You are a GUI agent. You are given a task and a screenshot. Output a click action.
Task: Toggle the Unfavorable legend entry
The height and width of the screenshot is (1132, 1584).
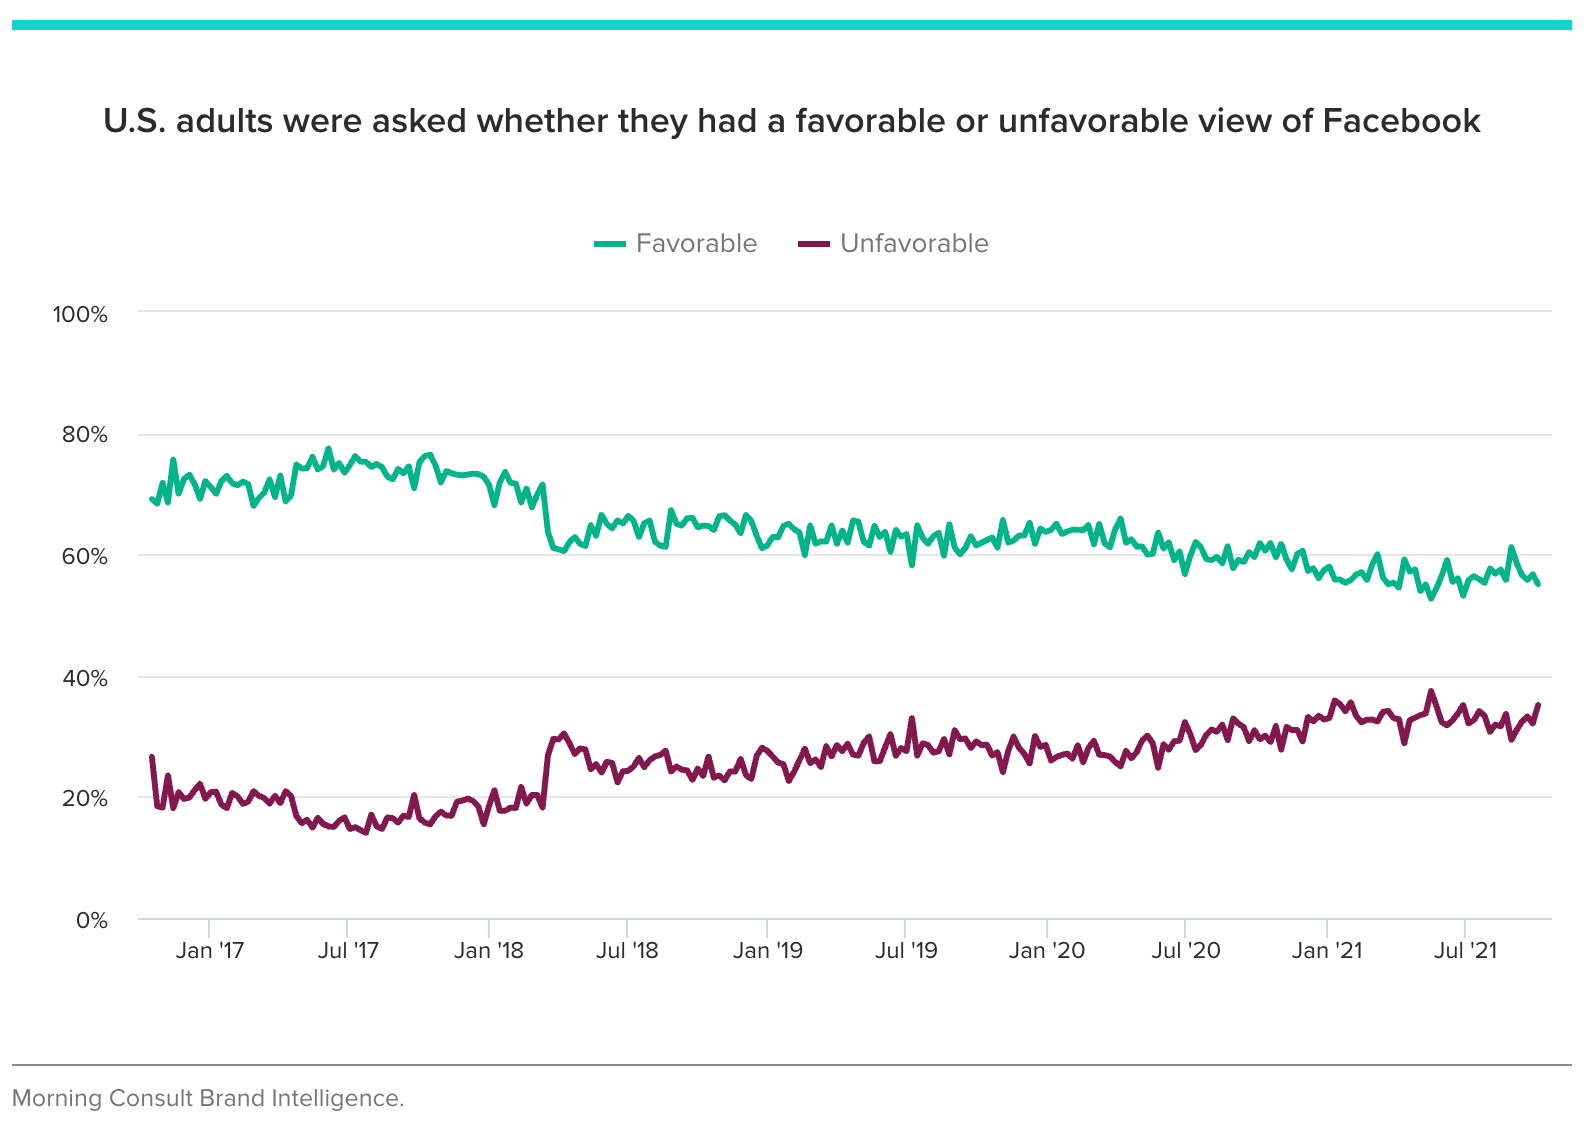point(893,243)
